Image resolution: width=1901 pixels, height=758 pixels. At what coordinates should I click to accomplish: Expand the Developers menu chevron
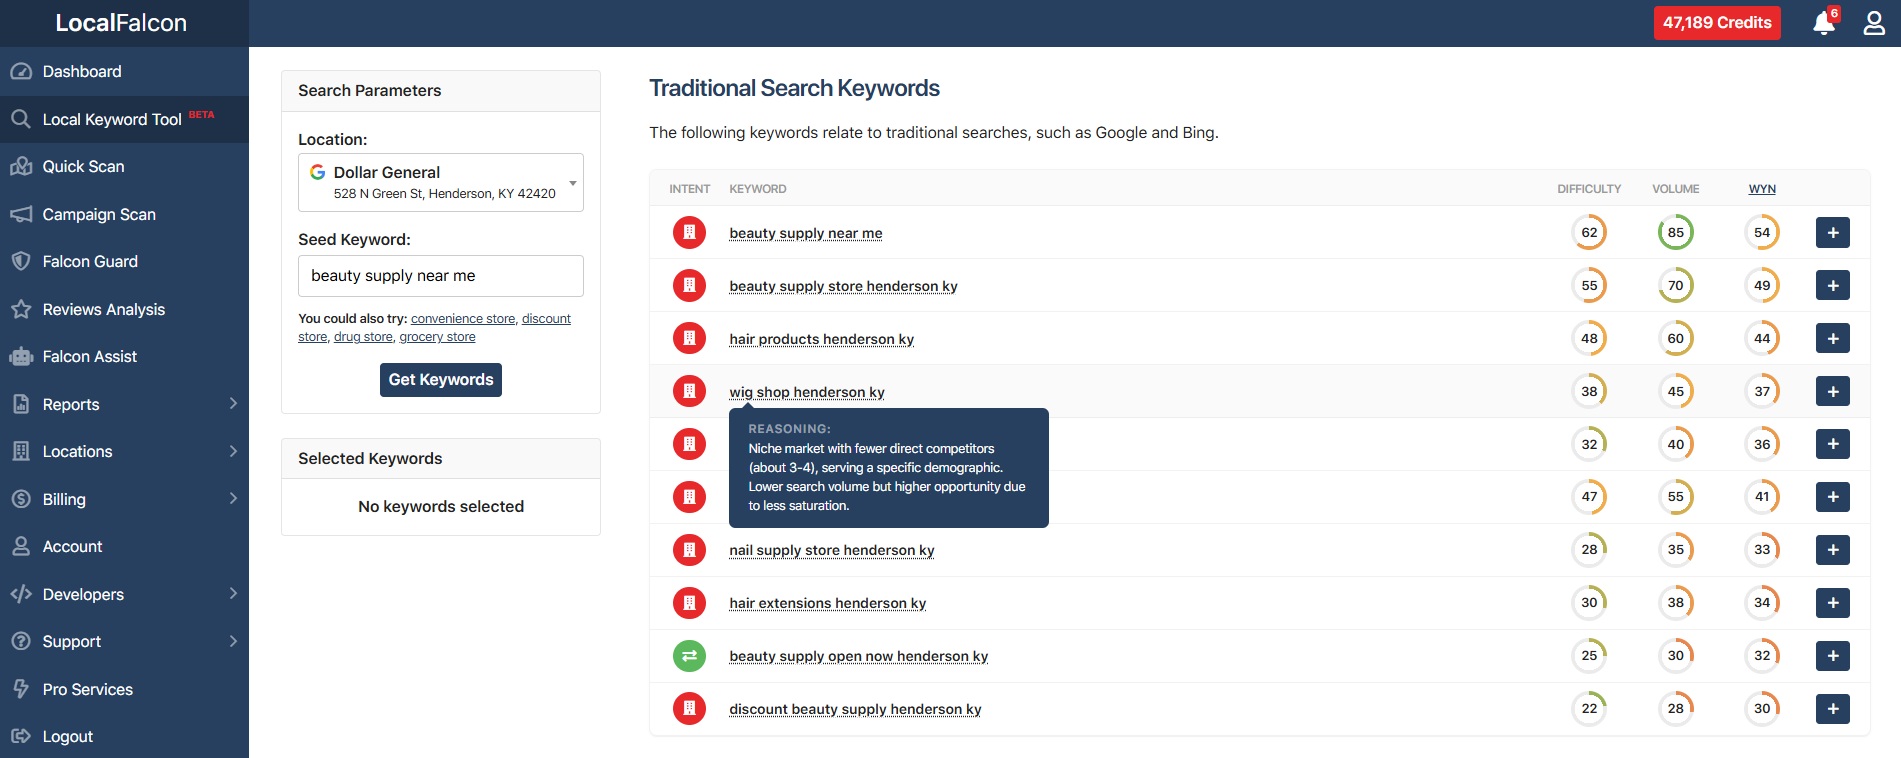tap(233, 594)
